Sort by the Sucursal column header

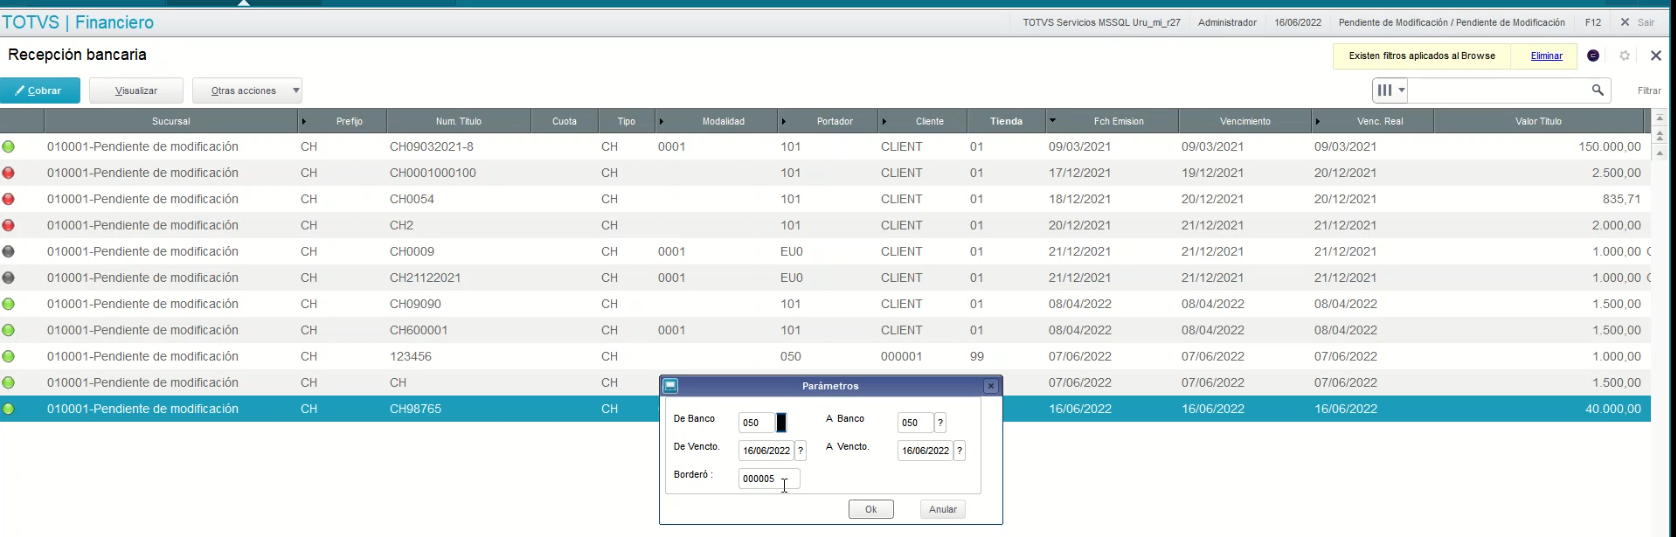171,121
